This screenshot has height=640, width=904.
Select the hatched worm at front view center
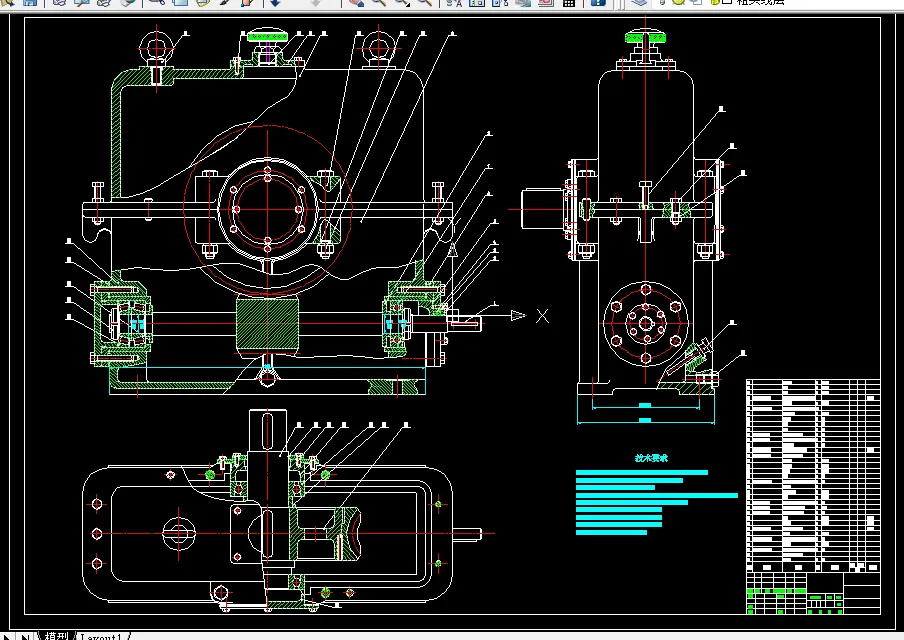[268, 323]
